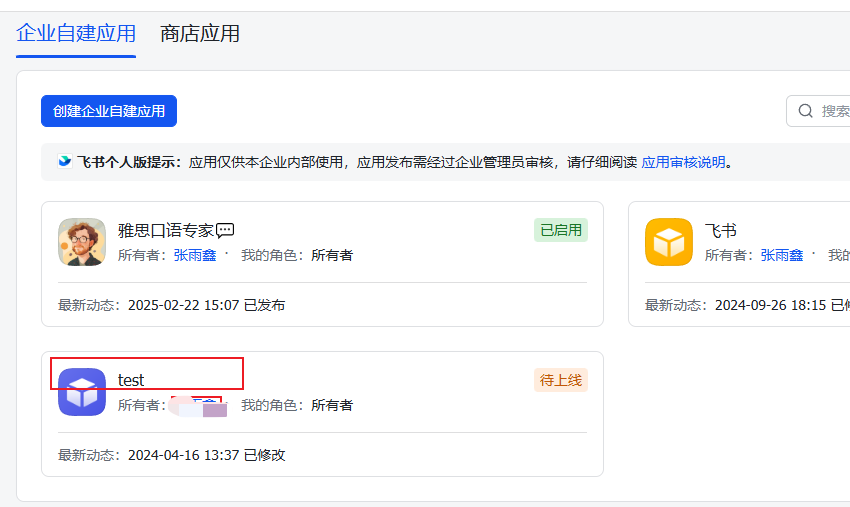Open the test app name

click(131, 380)
